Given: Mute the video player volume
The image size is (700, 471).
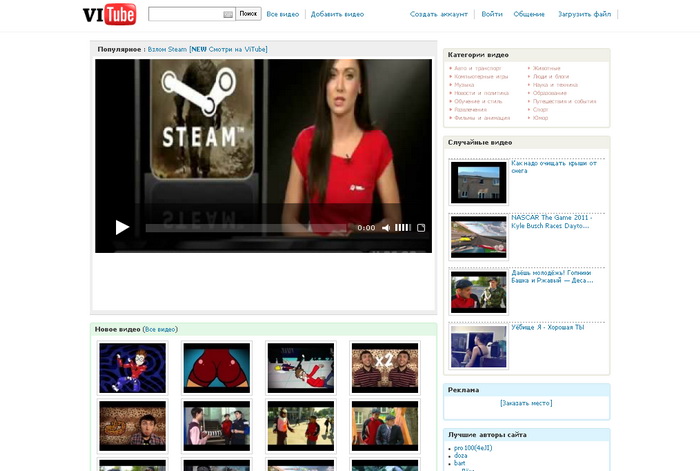Looking at the screenshot, I should click(386, 228).
